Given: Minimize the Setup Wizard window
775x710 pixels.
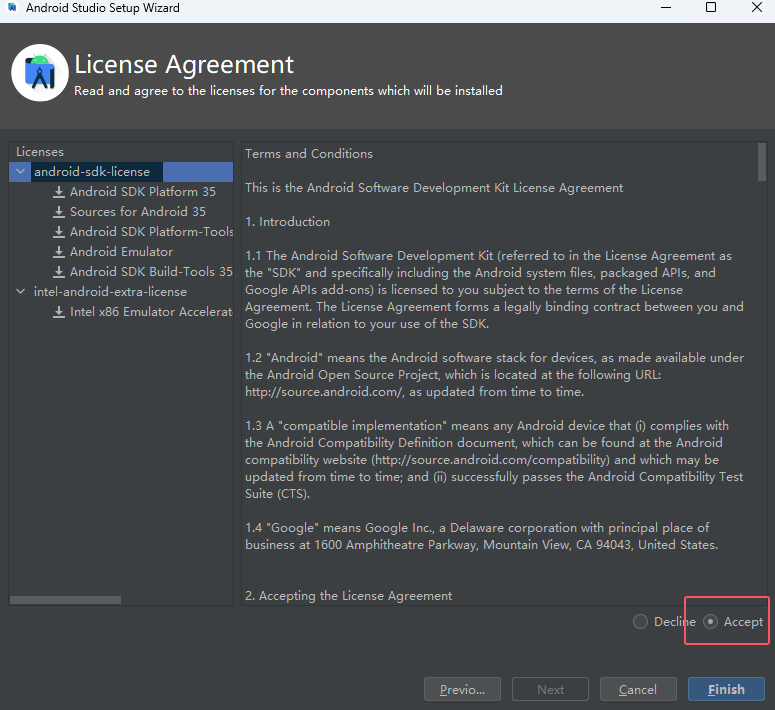Looking at the screenshot, I should 666,7.
